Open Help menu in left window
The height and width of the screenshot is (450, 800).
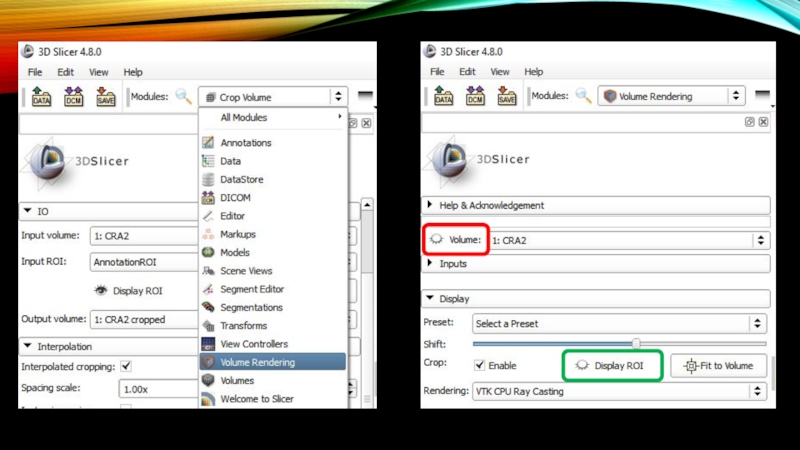click(x=133, y=72)
